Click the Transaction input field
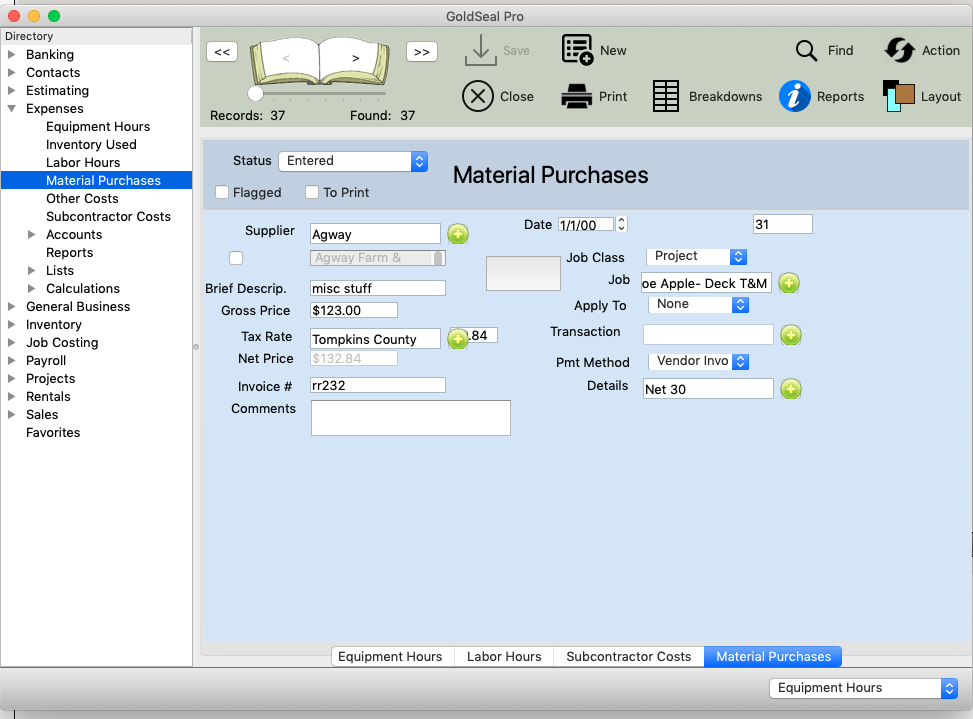The image size is (973, 719). click(x=708, y=334)
